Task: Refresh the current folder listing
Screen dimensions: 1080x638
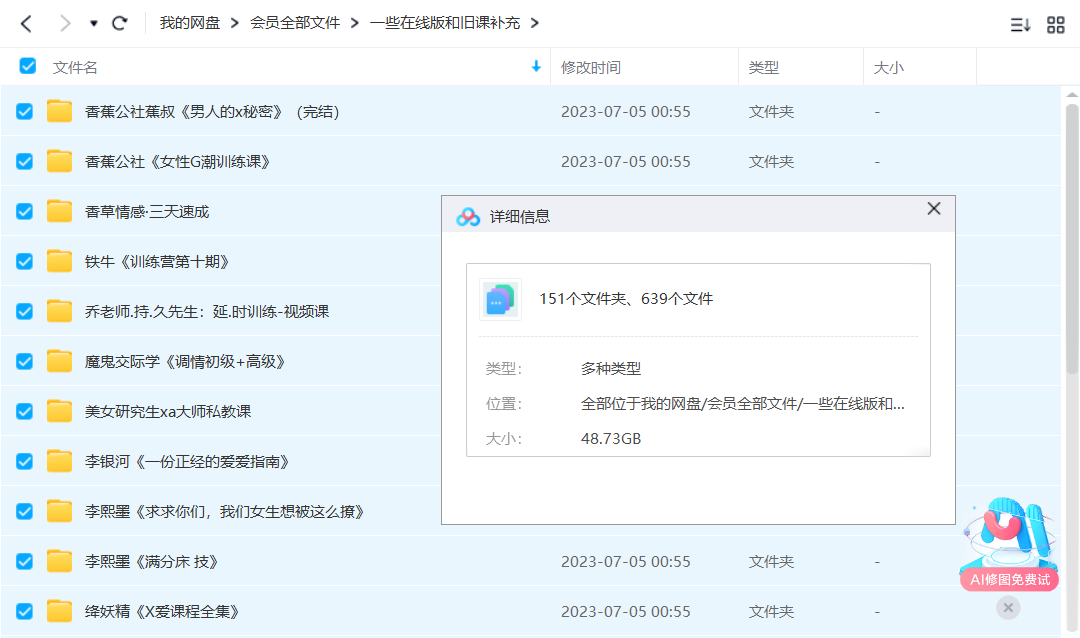Action: 120,23
